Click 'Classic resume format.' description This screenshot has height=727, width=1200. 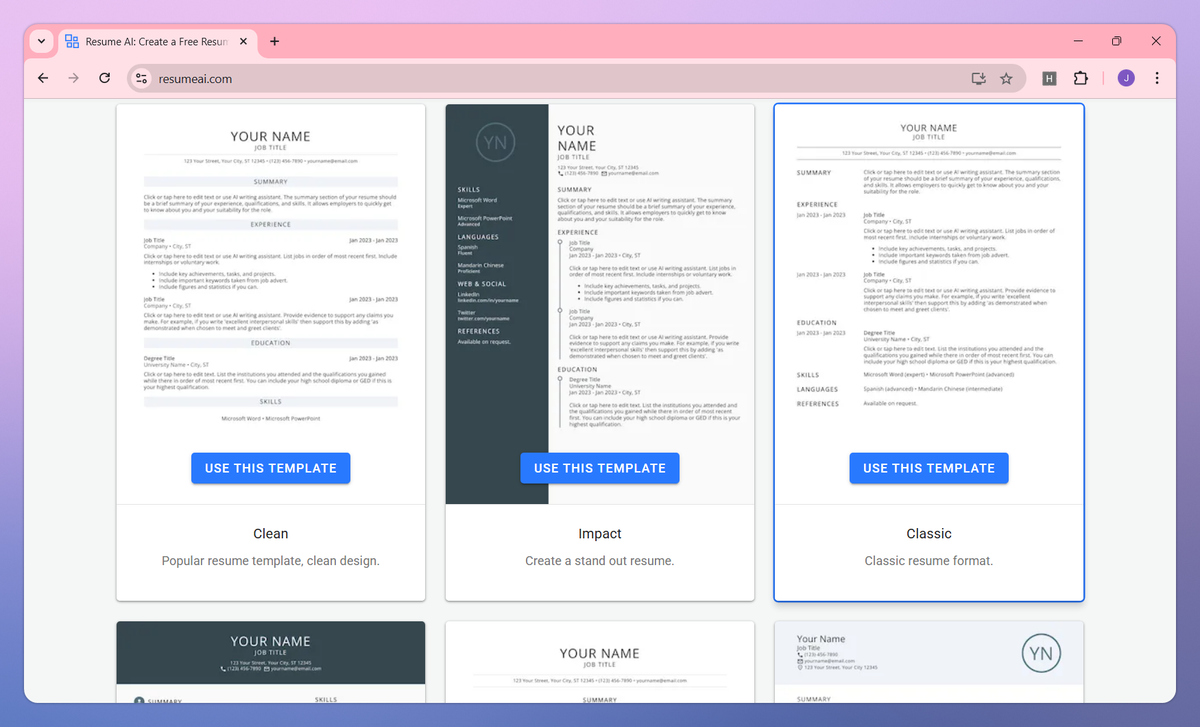click(x=929, y=561)
